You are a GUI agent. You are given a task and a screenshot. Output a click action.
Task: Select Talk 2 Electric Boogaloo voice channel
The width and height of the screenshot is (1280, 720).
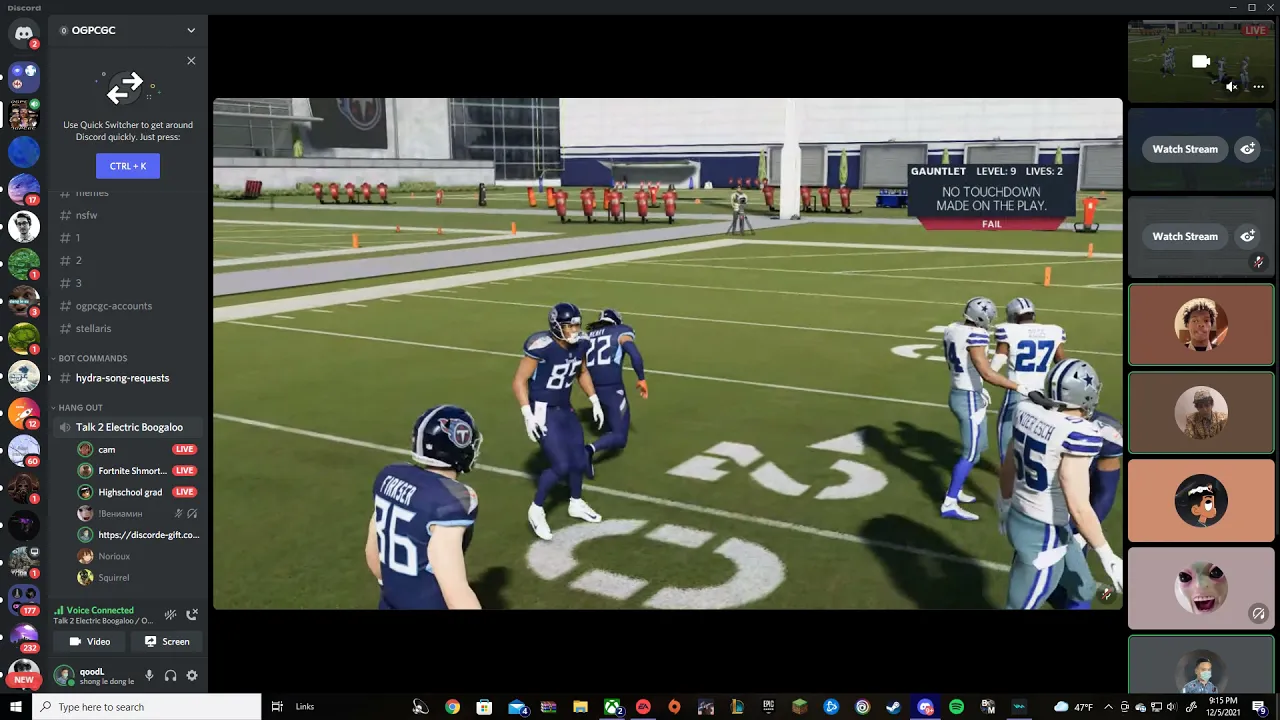pos(128,427)
